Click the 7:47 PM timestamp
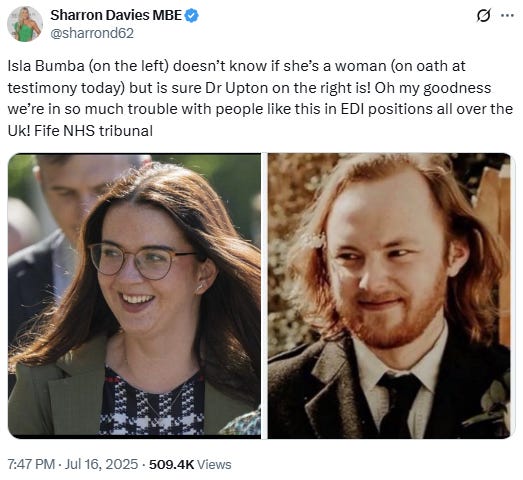 [31, 464]
